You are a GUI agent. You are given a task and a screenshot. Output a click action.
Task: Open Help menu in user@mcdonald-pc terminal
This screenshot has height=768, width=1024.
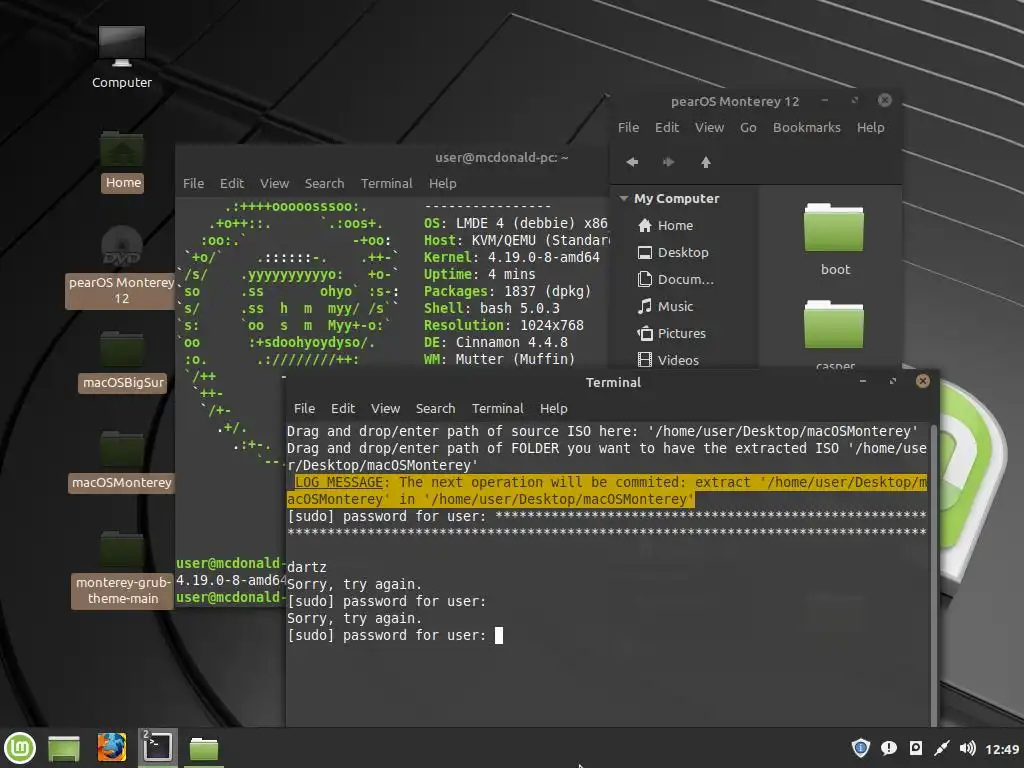coord(443,184)
